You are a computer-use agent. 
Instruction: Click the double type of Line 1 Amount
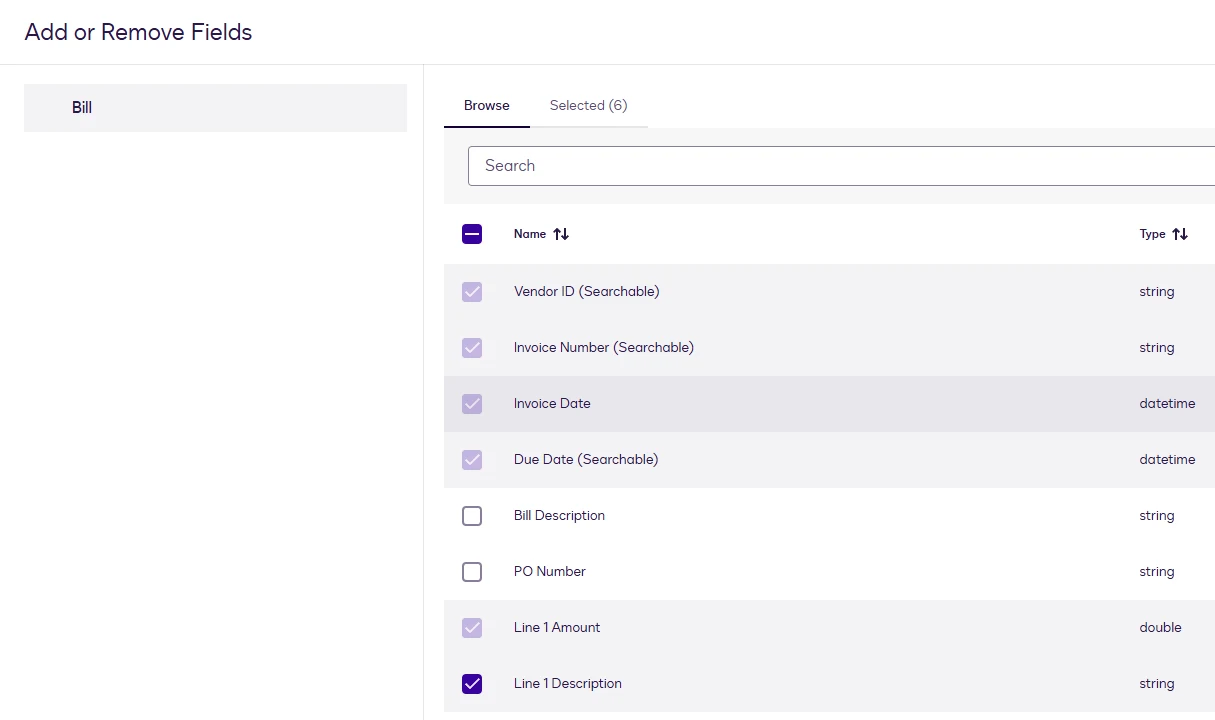(x=1161, y=628)
